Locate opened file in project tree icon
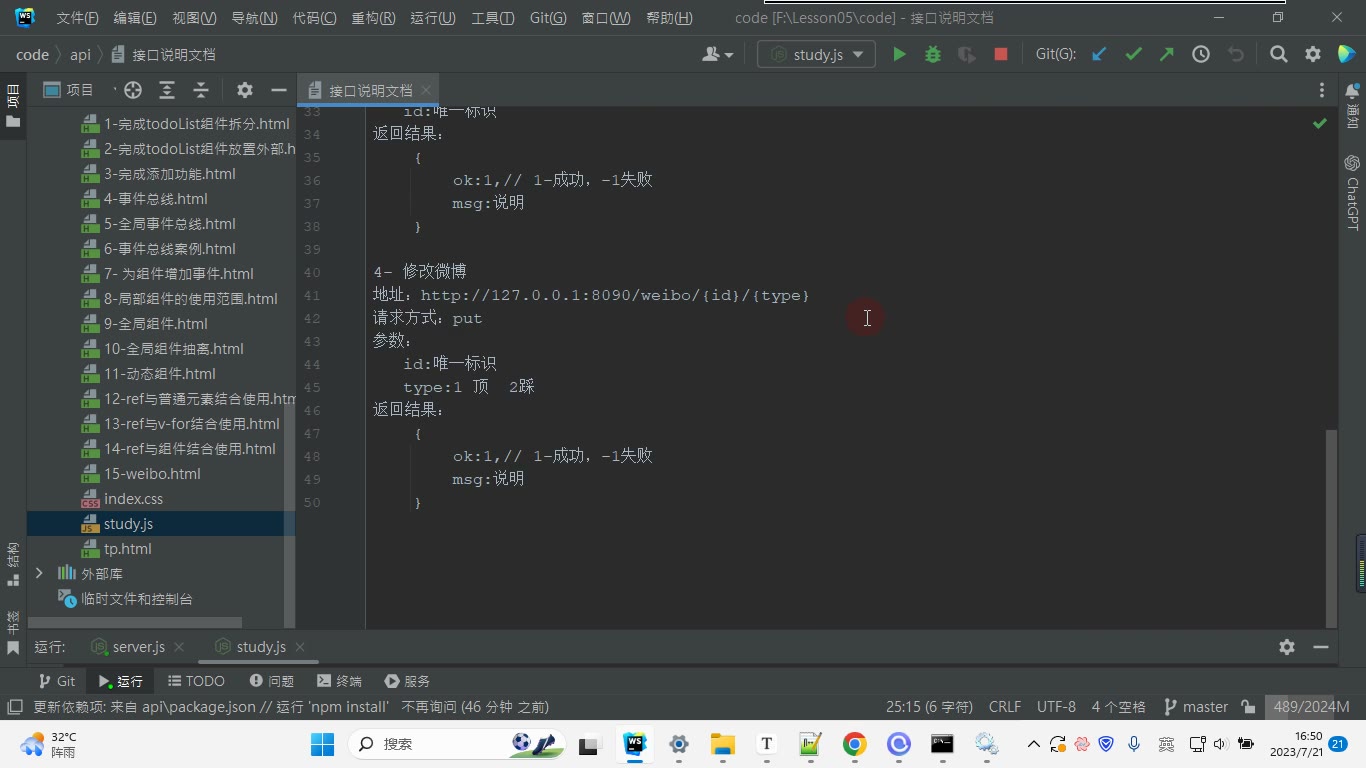 coord(133,90)
